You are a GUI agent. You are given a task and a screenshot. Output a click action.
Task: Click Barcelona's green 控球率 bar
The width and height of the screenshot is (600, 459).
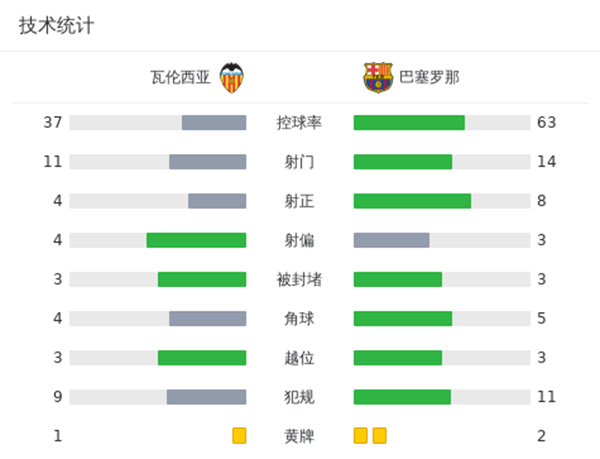(409, 123)
